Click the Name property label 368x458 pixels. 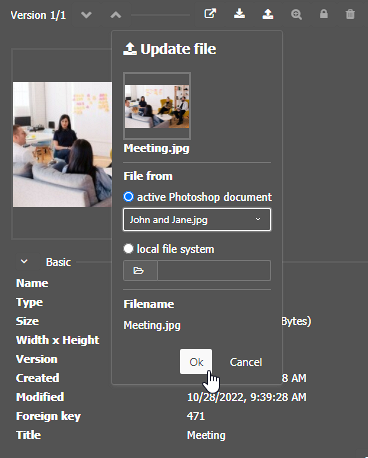tap(32, 283)
